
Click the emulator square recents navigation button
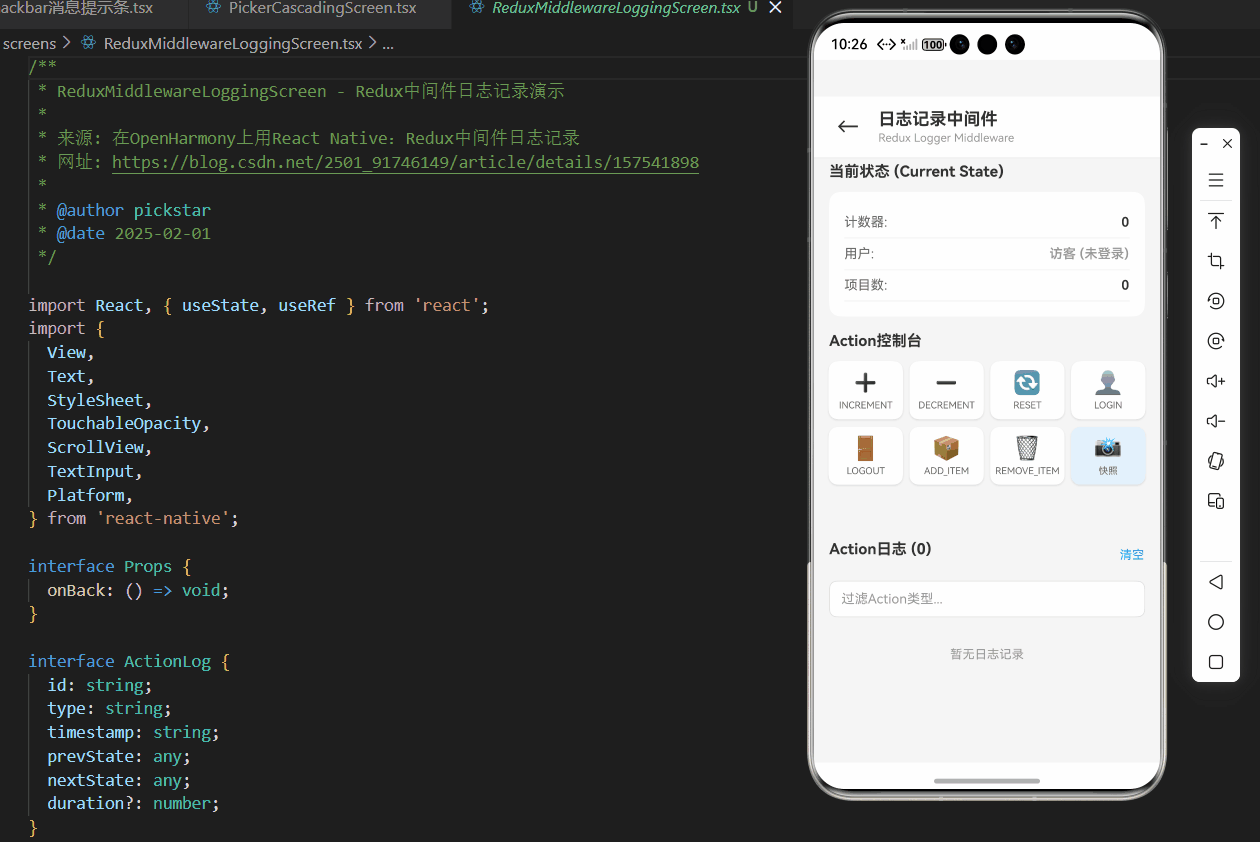(x=1216, y=662)
